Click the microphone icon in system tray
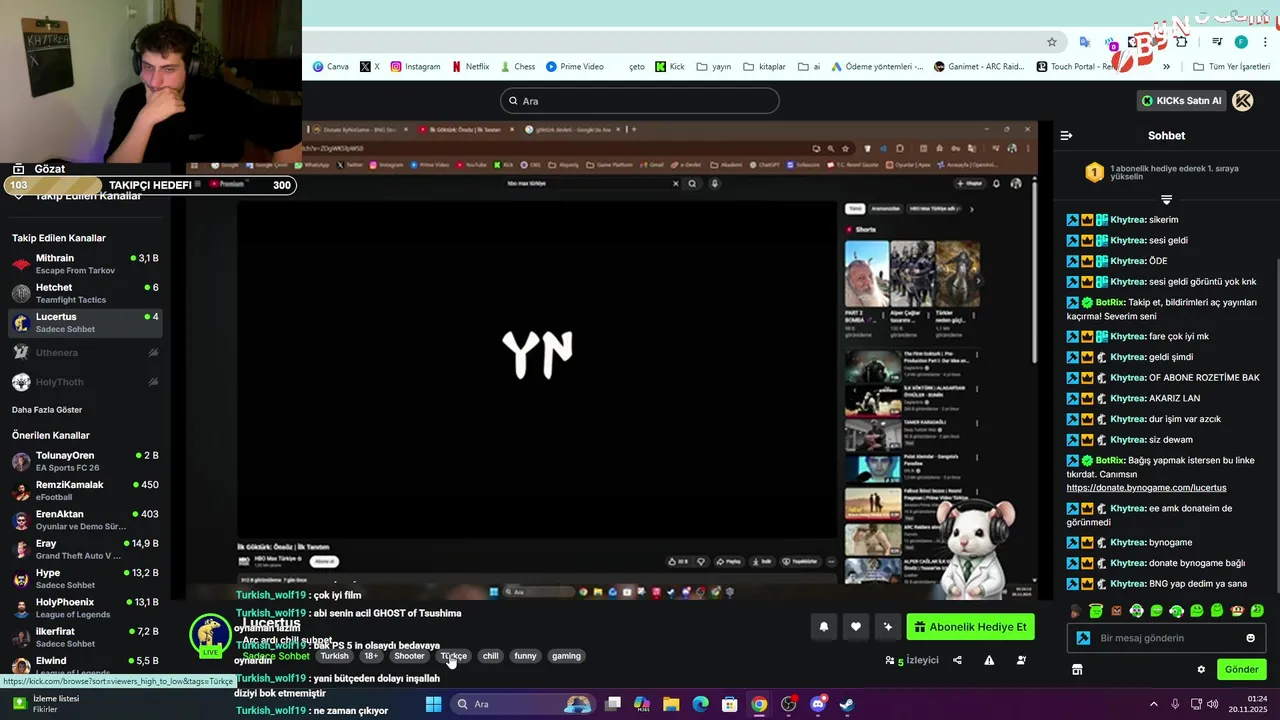This screenshot has height=720, width=1280. [1175, 704]
